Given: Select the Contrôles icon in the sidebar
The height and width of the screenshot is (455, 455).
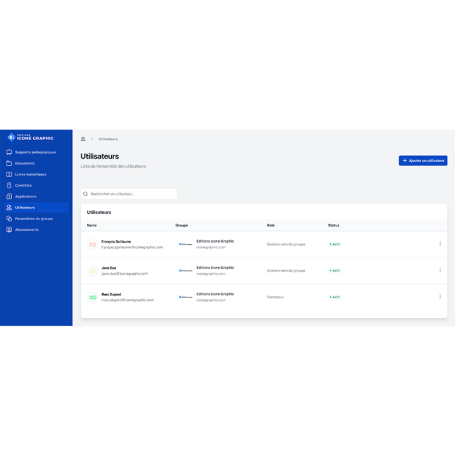Looking at the screenshot, I should 9,185.
